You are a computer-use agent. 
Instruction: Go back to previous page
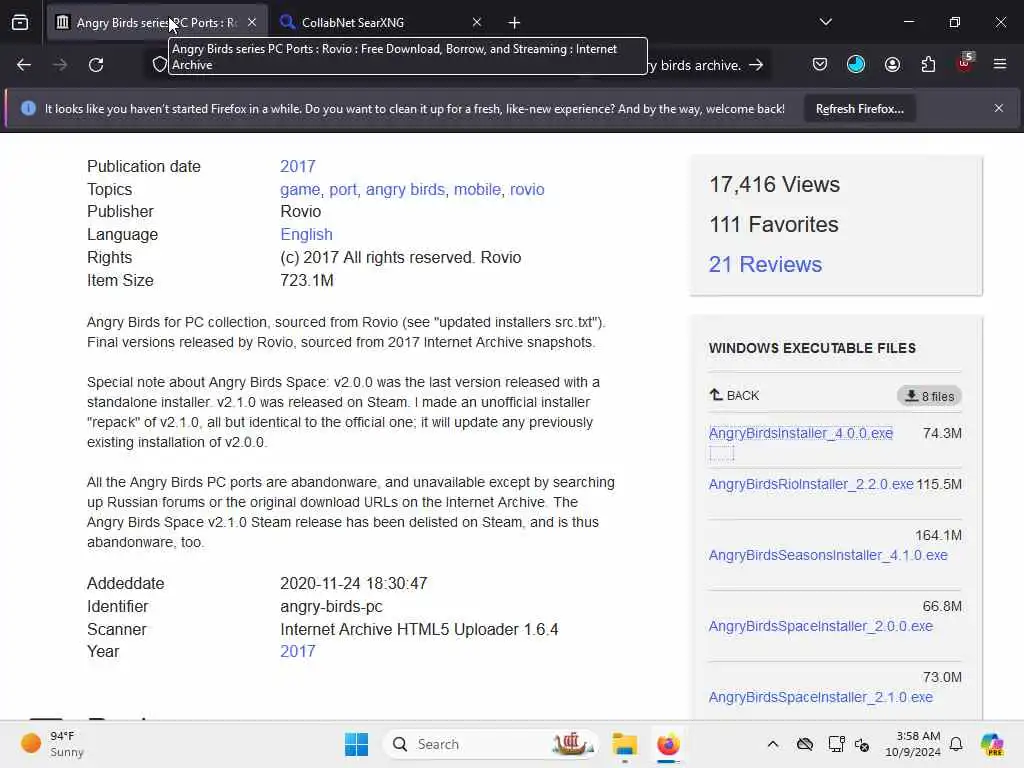[24, 65]
